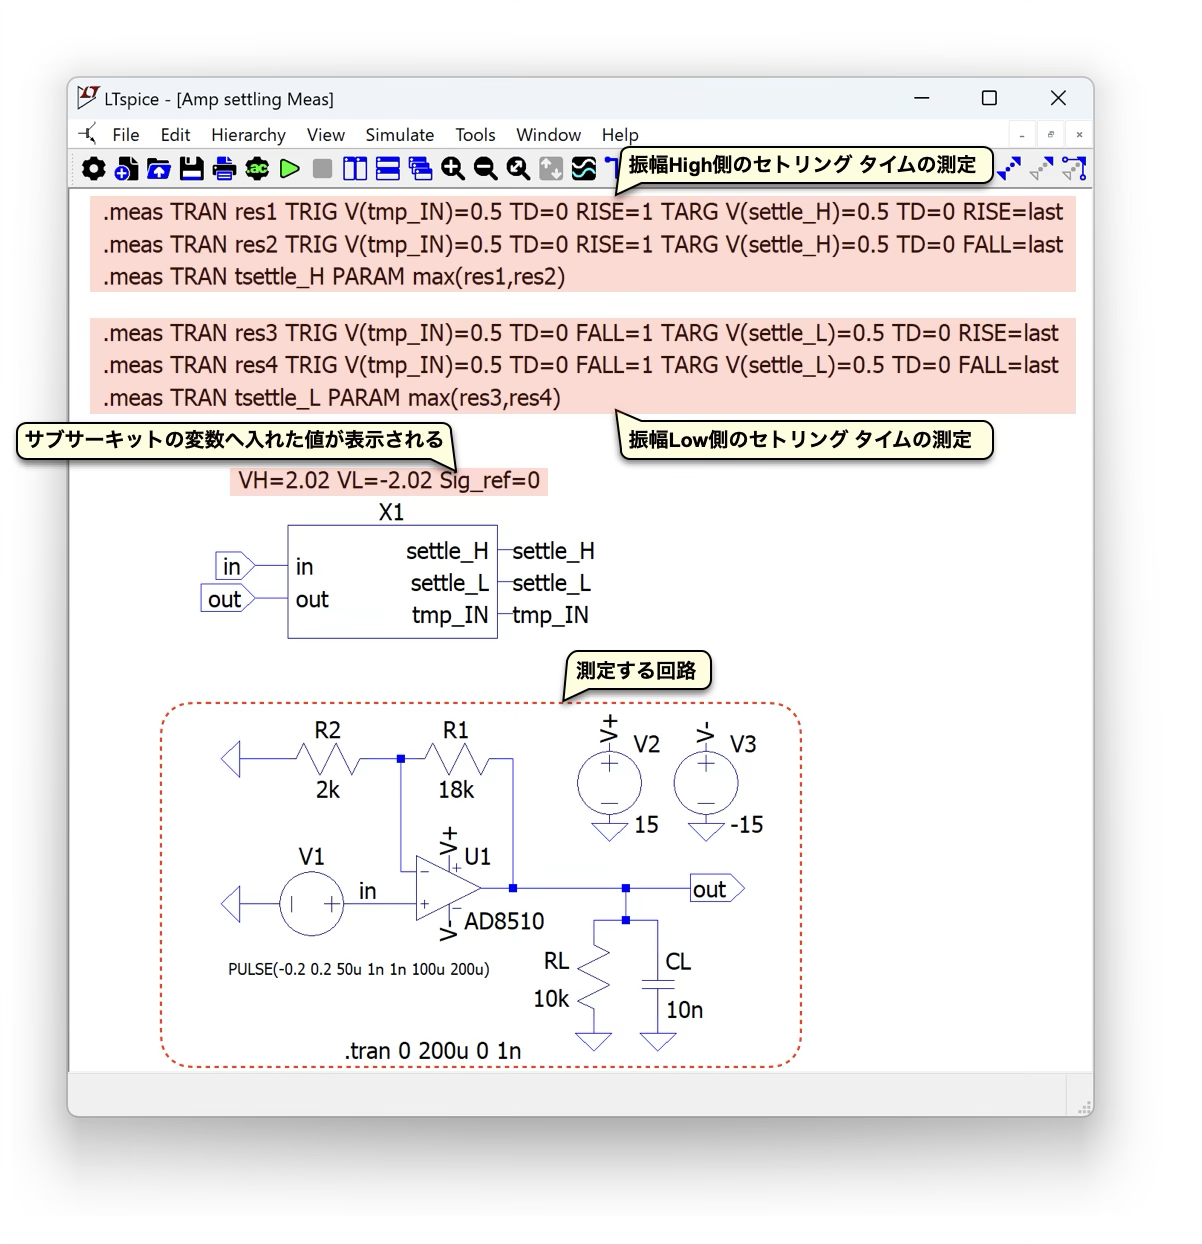The width and height of the screenshot is (1202, 1244).
Task: Select the '.meas TRAN tsettle_L PARAM' line
Action: coord(332,398)
